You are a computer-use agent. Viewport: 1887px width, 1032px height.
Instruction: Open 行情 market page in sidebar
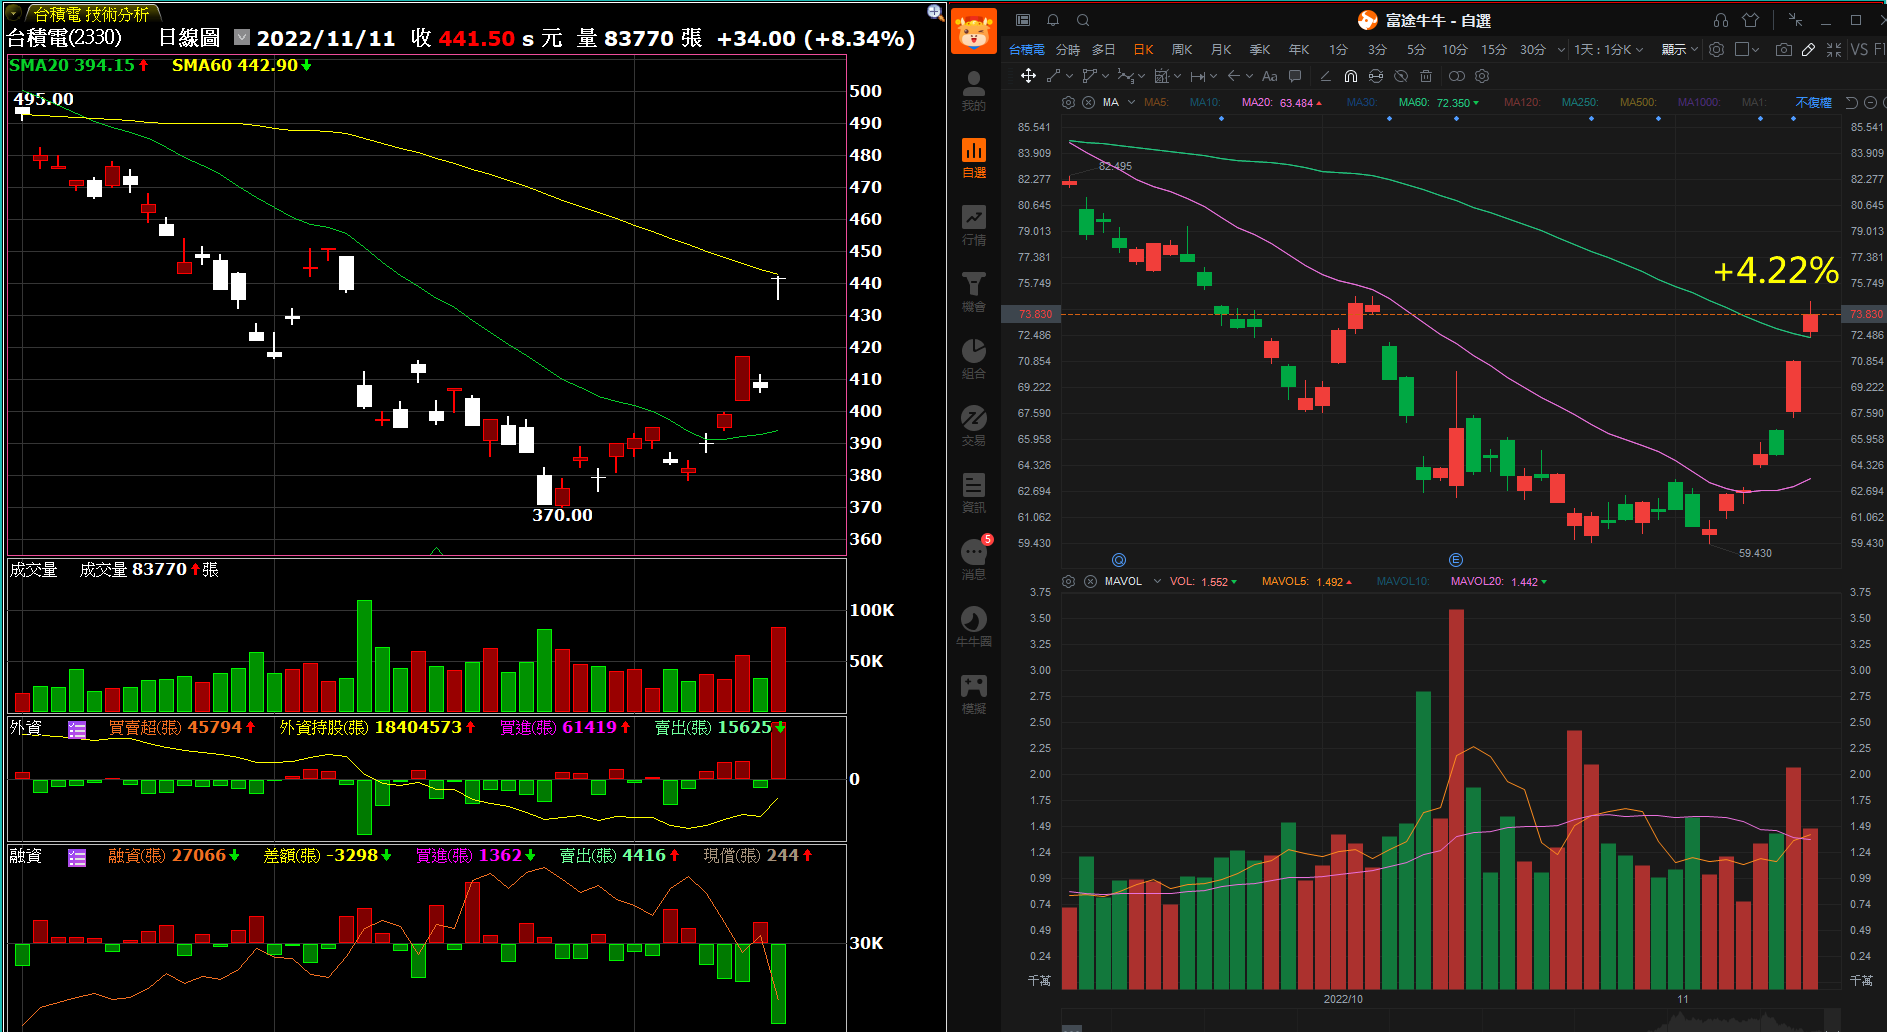[974, 225]
